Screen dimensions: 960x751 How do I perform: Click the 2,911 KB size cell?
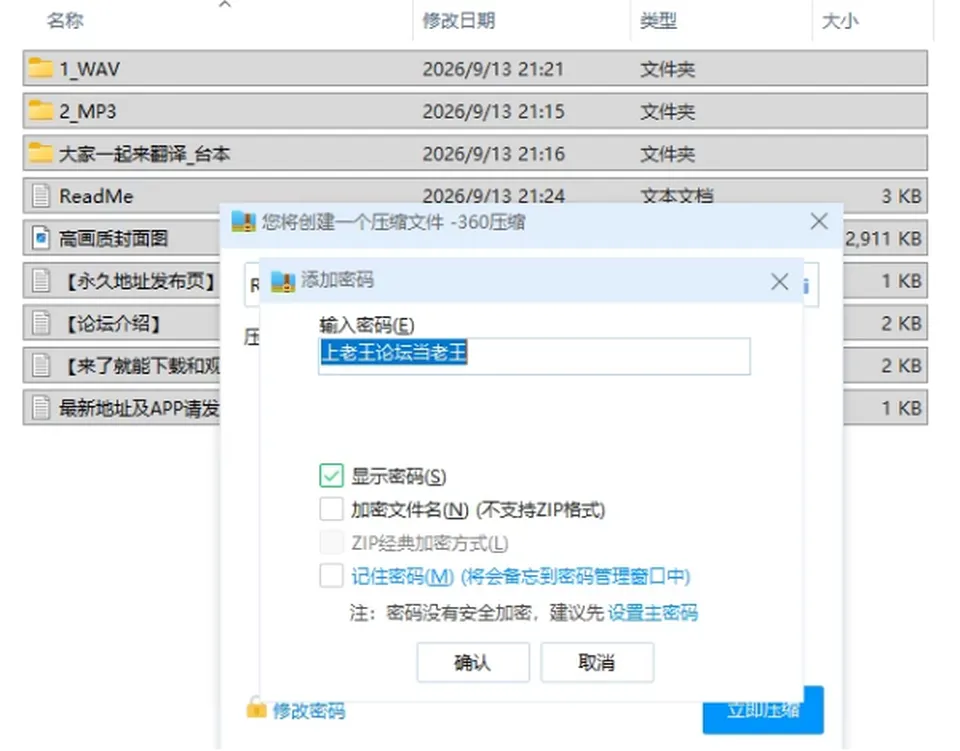click(883, 238)
